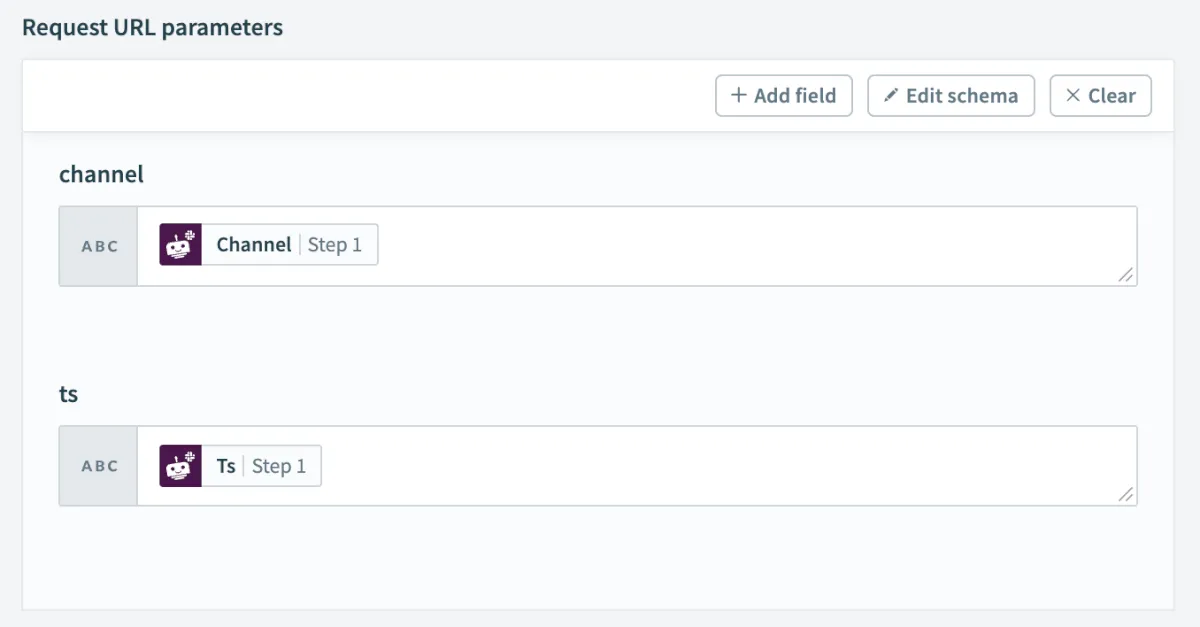Click the resize handle of the channel field
Screen dimensions: 1200x627
click(x=1126, y=275)
